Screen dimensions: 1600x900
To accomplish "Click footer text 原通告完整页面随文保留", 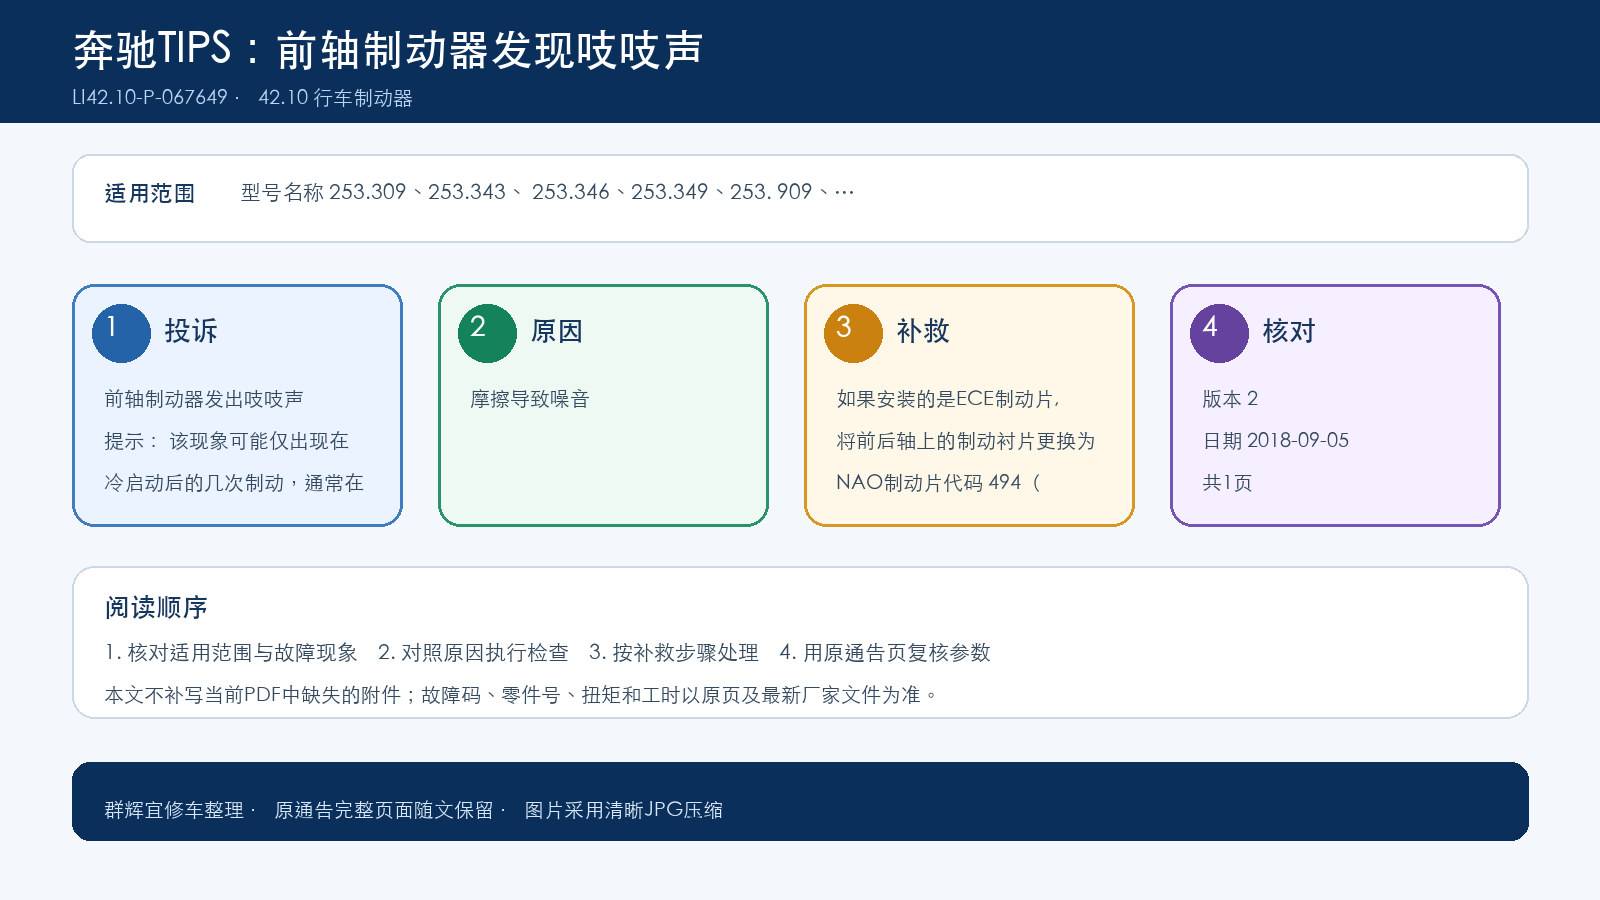I will [x=384, y=810].
